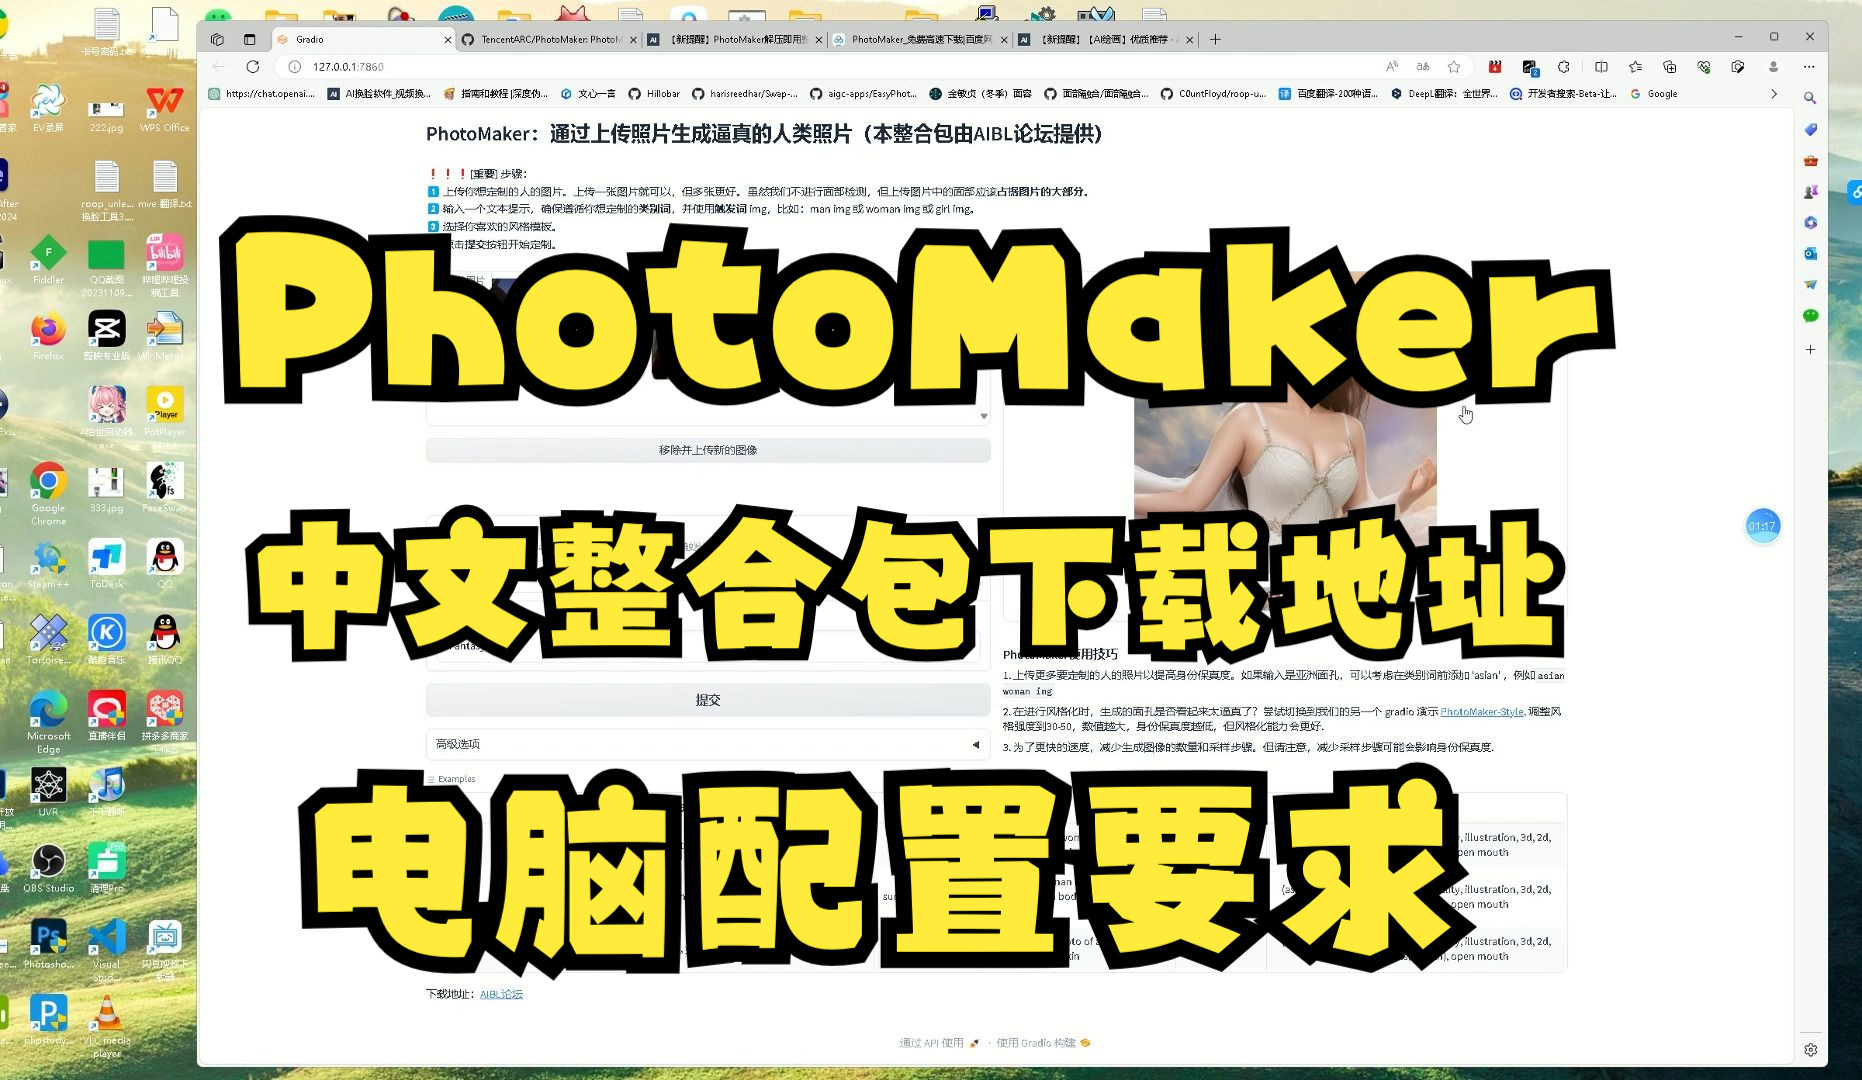Image resolution: width=1862 pixels, height=1080 pixels.
Task: Switch to the 【AI绘画】优质推荐 tab
Action: (x=1105, y=40)
